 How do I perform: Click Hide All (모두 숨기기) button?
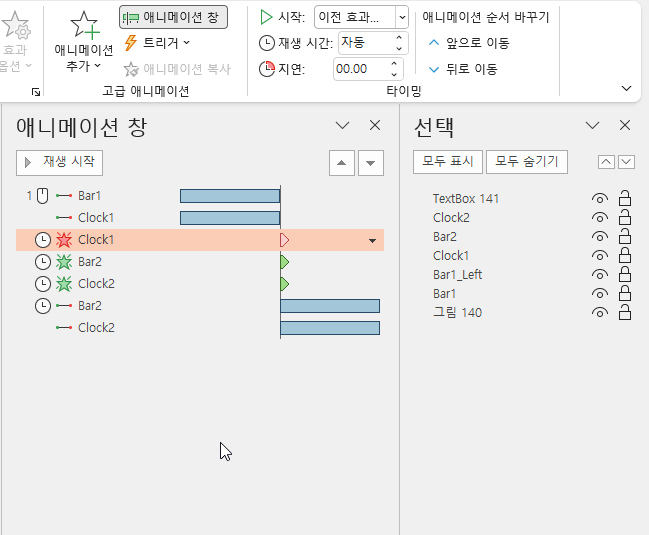click(526, 161)
